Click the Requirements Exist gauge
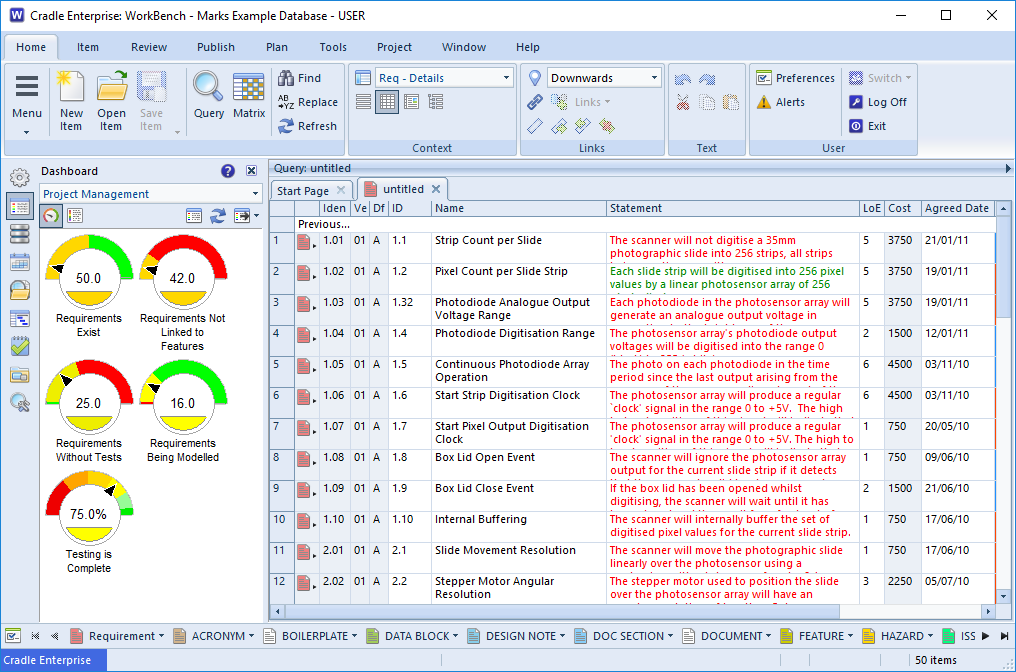The image size is (1016, 672). point(89,272)
